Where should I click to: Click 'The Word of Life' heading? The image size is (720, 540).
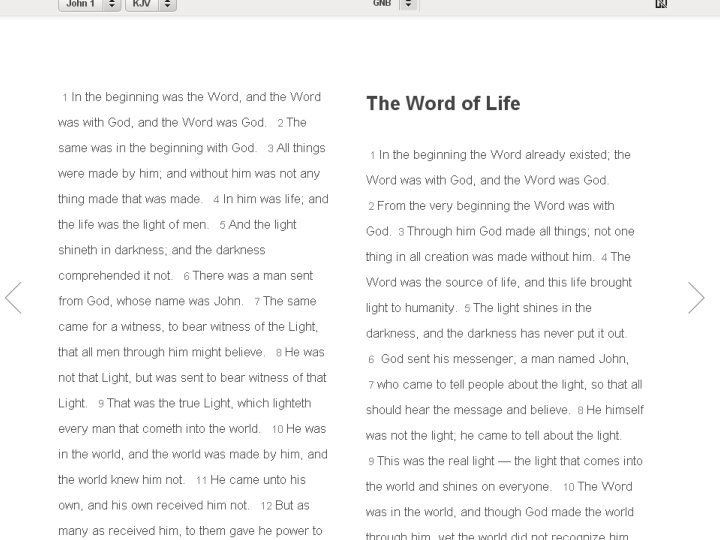[443, 103]
